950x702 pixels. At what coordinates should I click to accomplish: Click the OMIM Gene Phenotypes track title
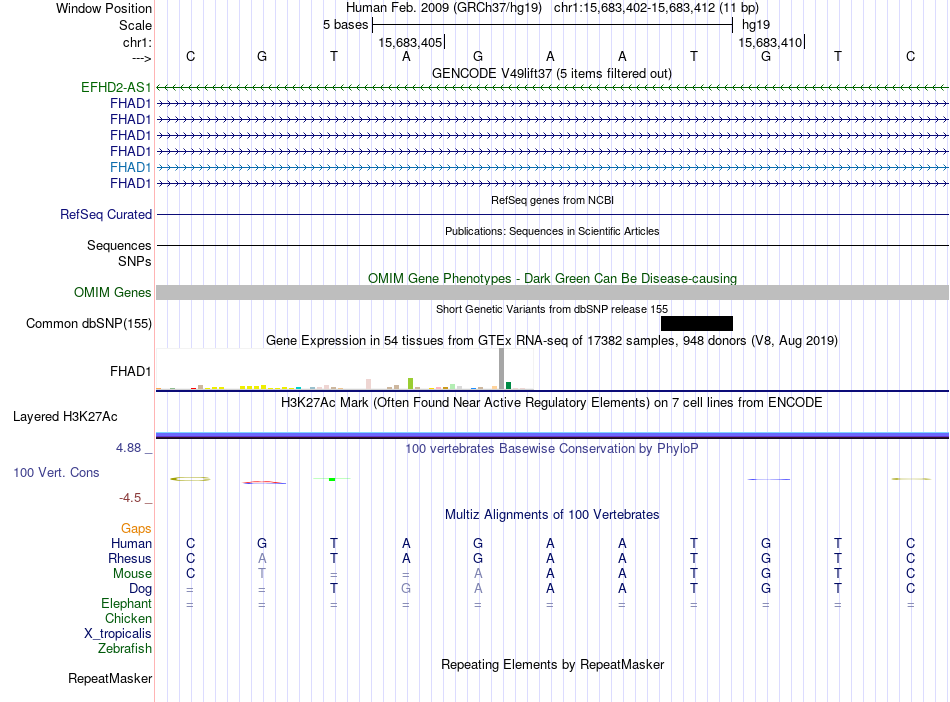coord(553,279)
